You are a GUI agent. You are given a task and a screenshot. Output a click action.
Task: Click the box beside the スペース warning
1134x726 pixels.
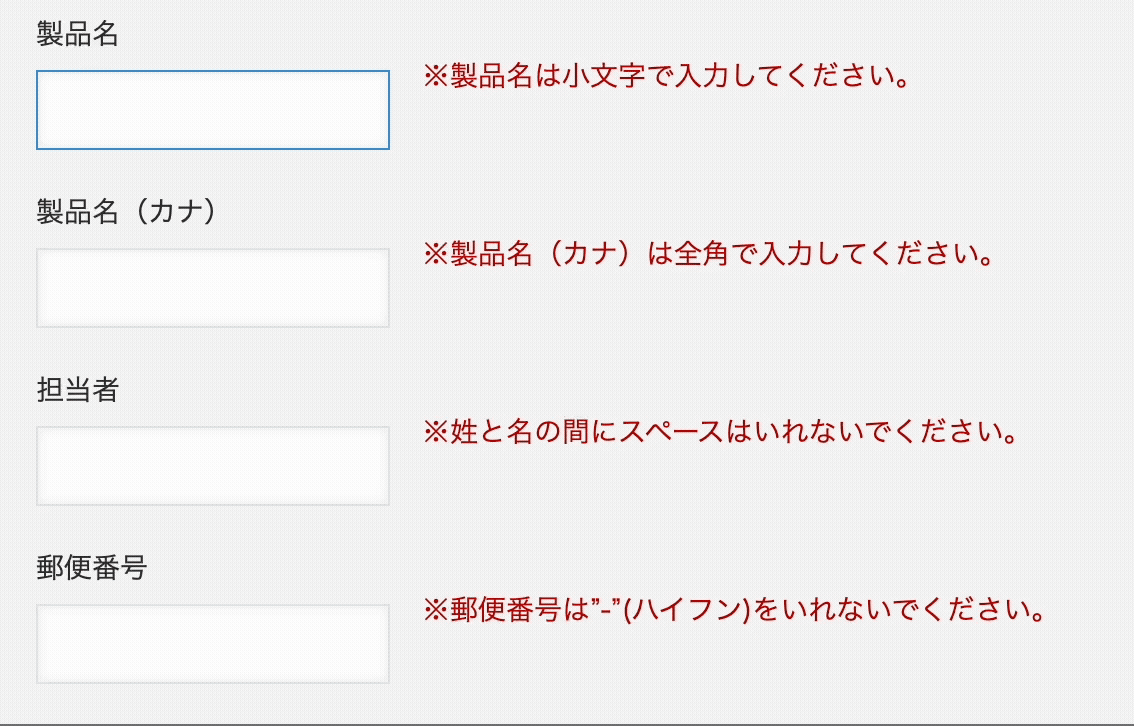click(x=212, y=466)
